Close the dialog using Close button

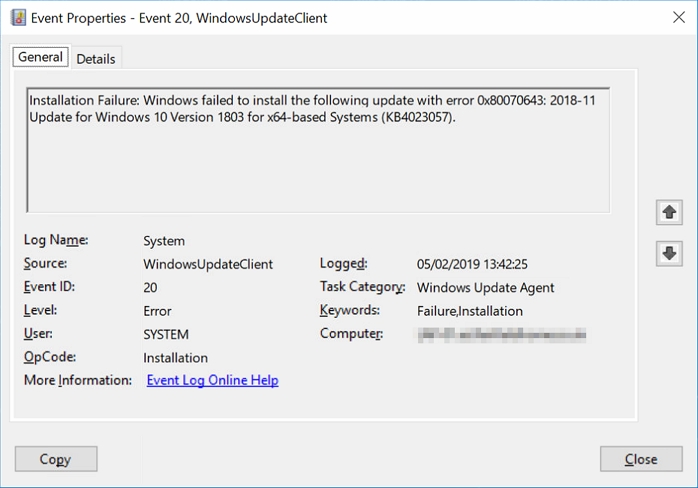tap(641, 459)
